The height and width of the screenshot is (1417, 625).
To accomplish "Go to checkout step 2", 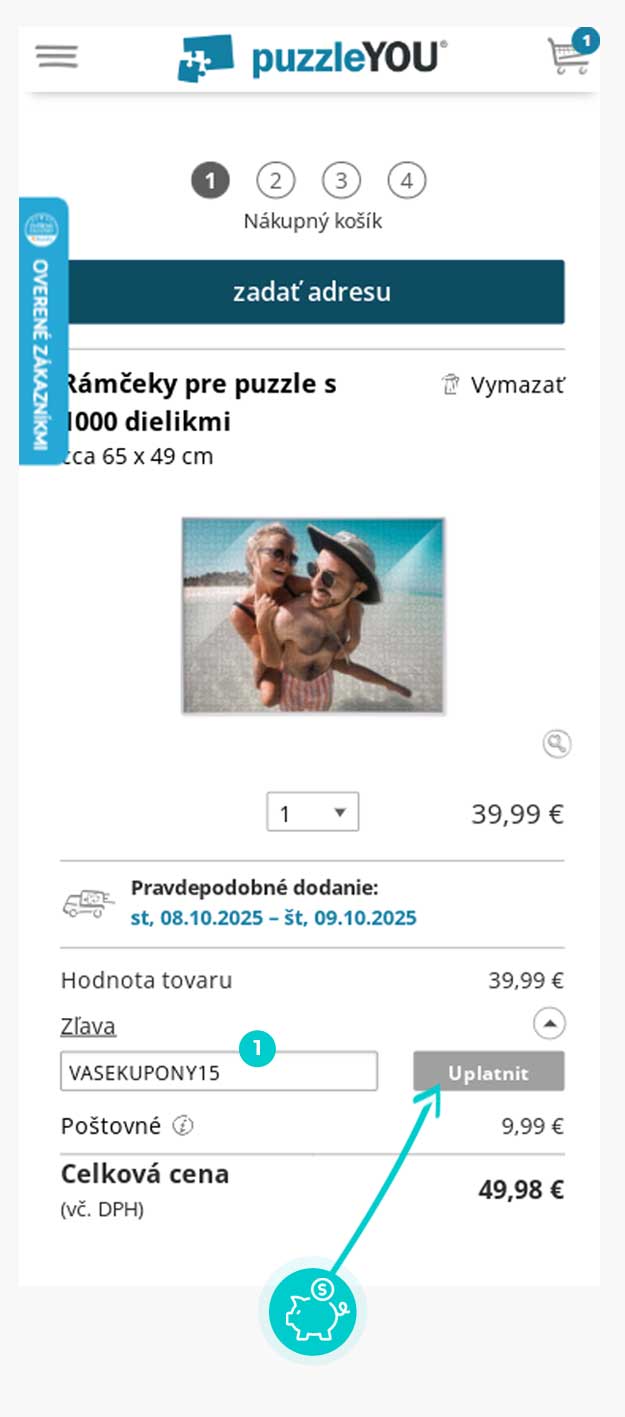I will click(276, 181).
